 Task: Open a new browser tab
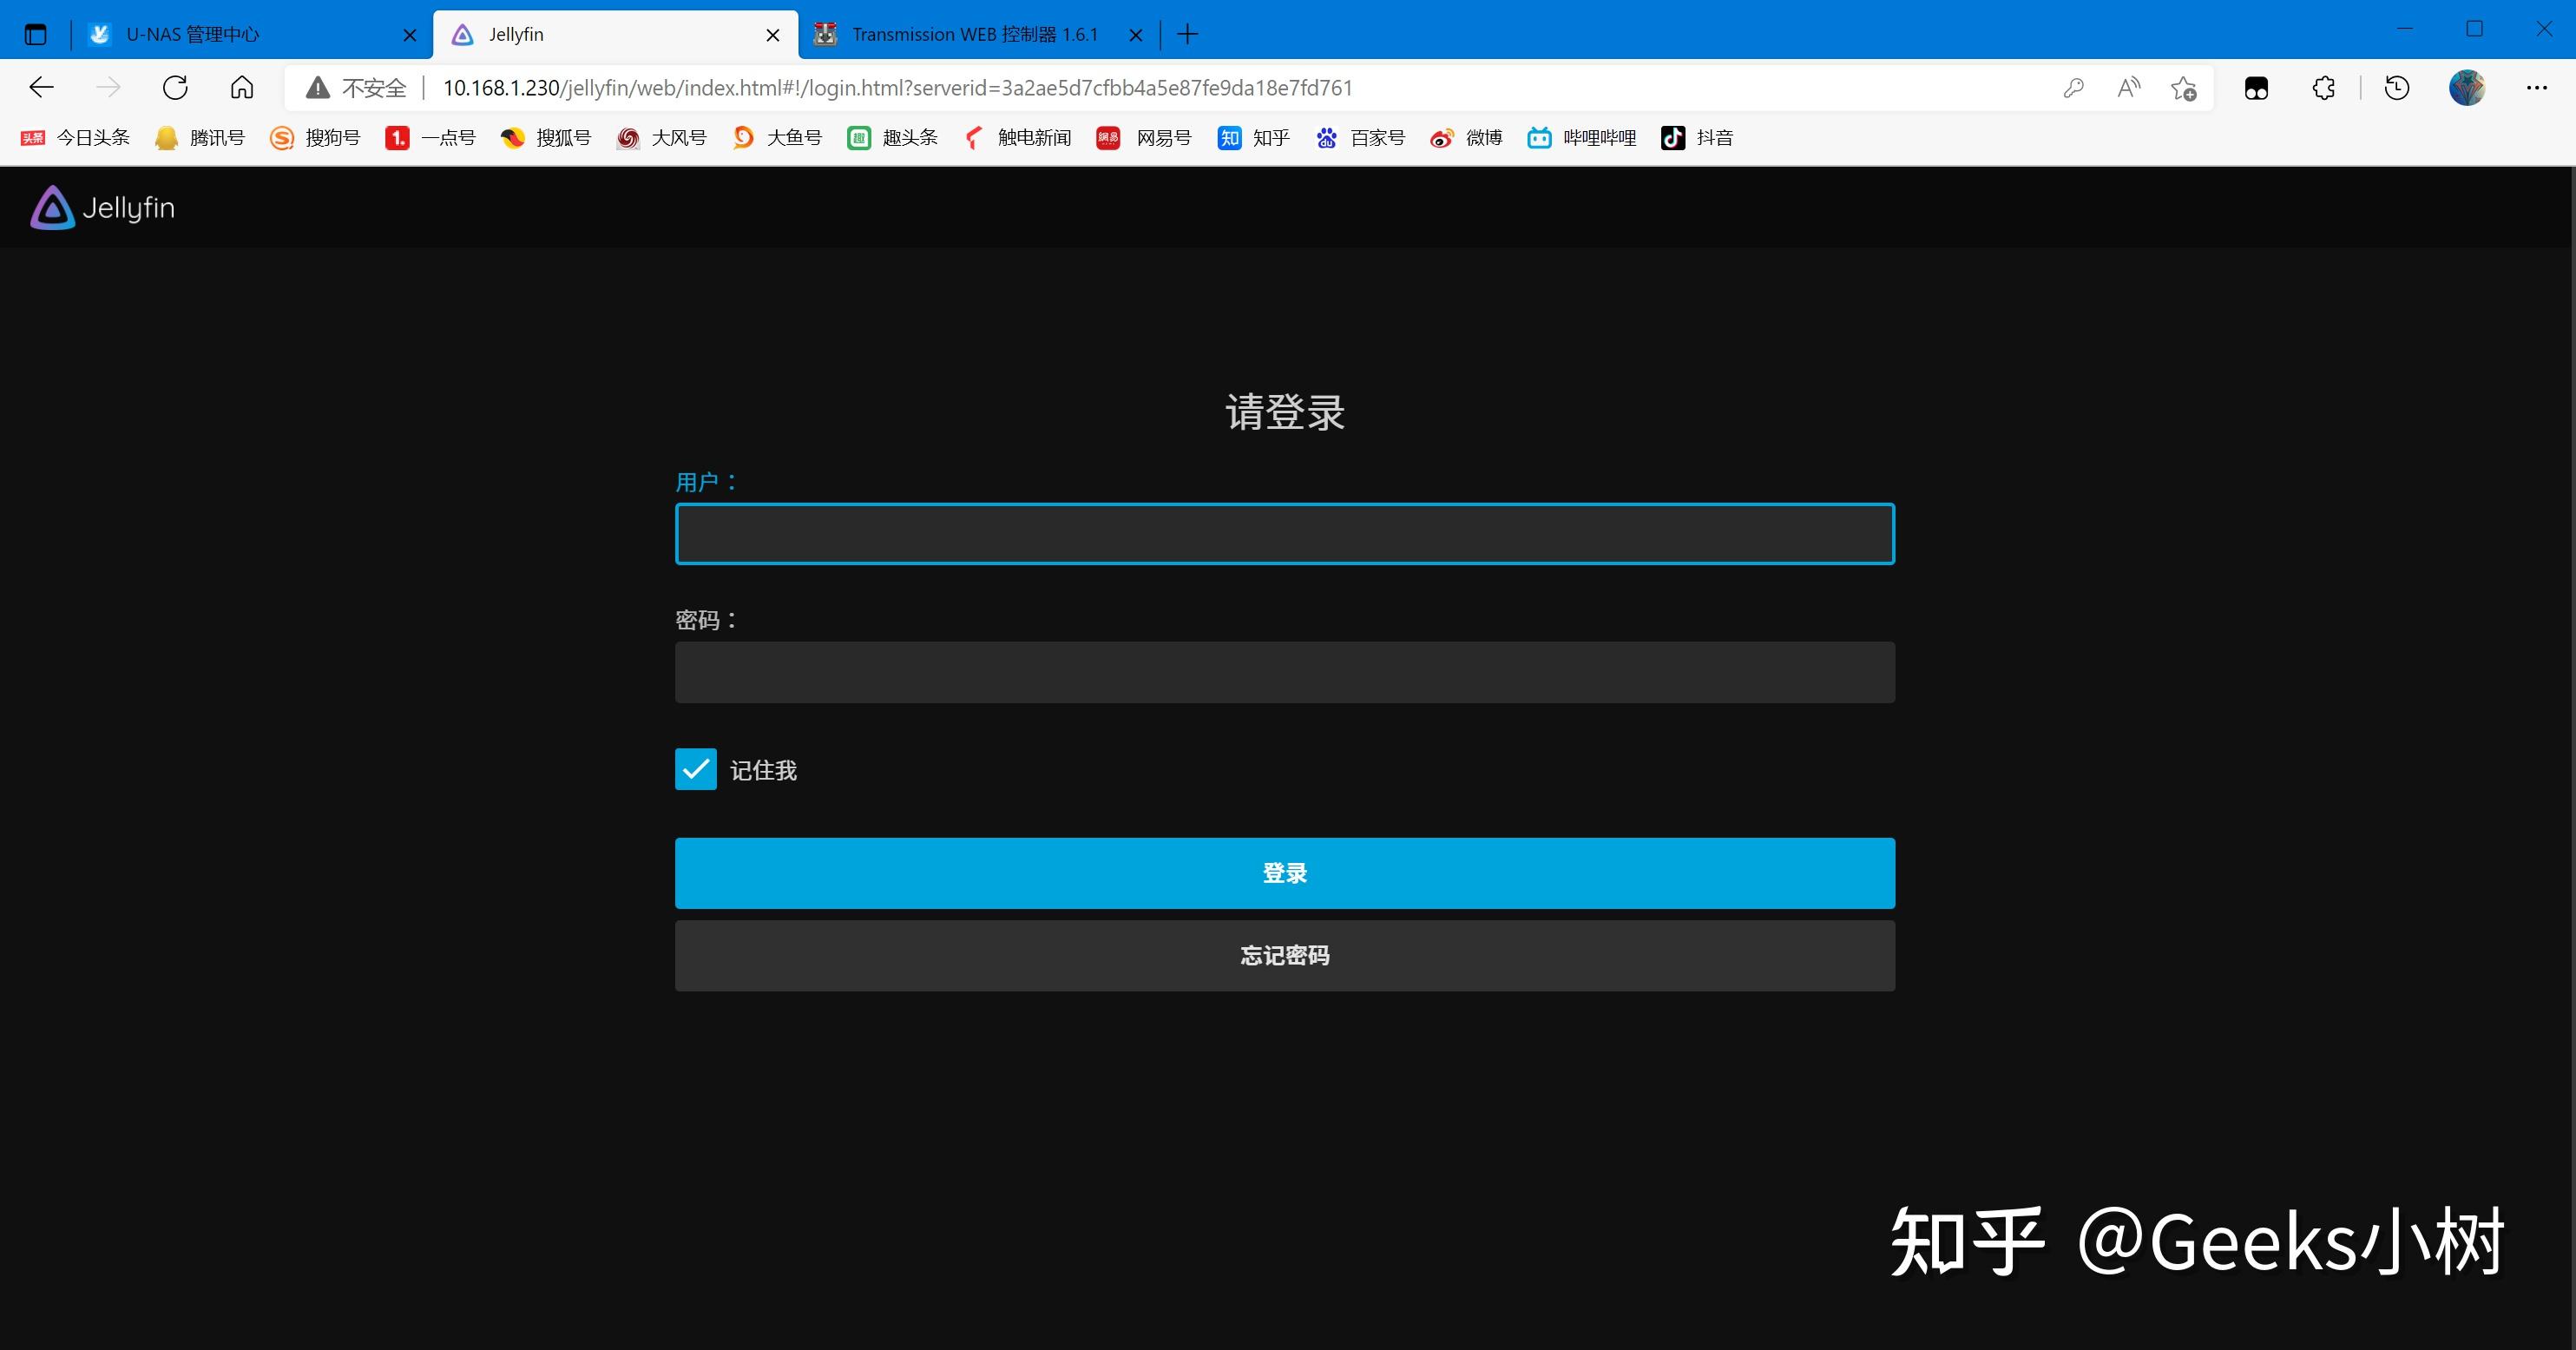[x=1187, y=34]
